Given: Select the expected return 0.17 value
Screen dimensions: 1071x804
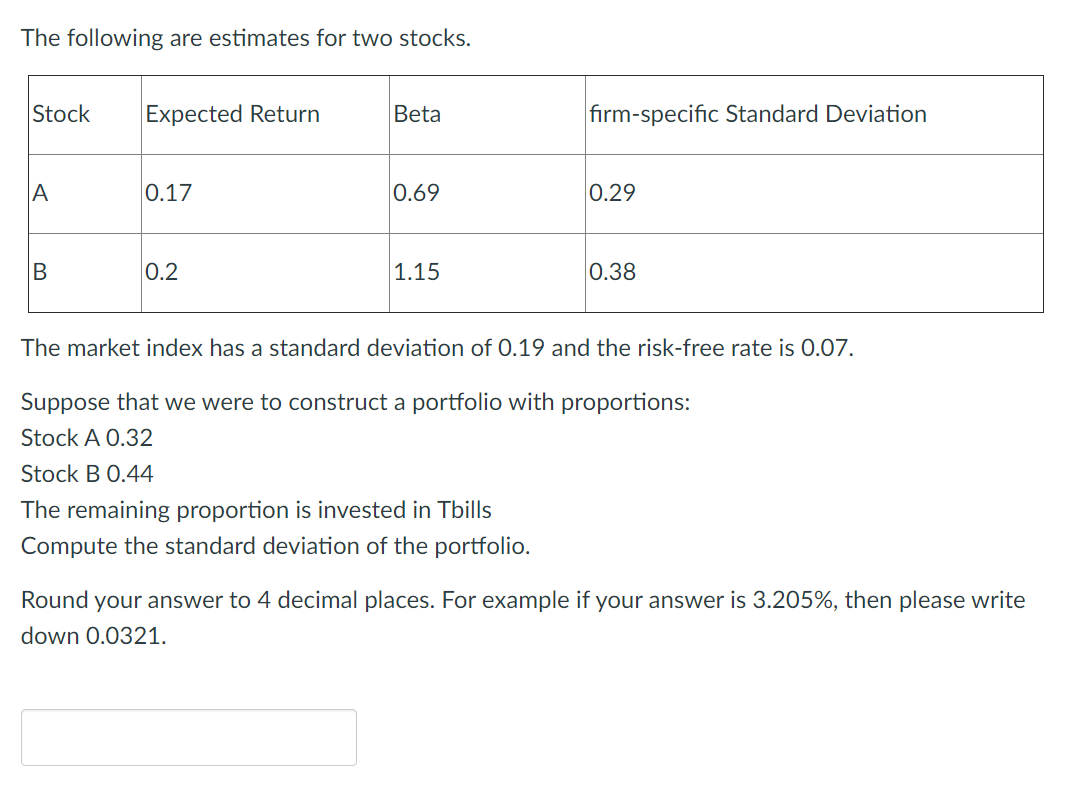Looking at the screenshot, I should click(168, 193).
